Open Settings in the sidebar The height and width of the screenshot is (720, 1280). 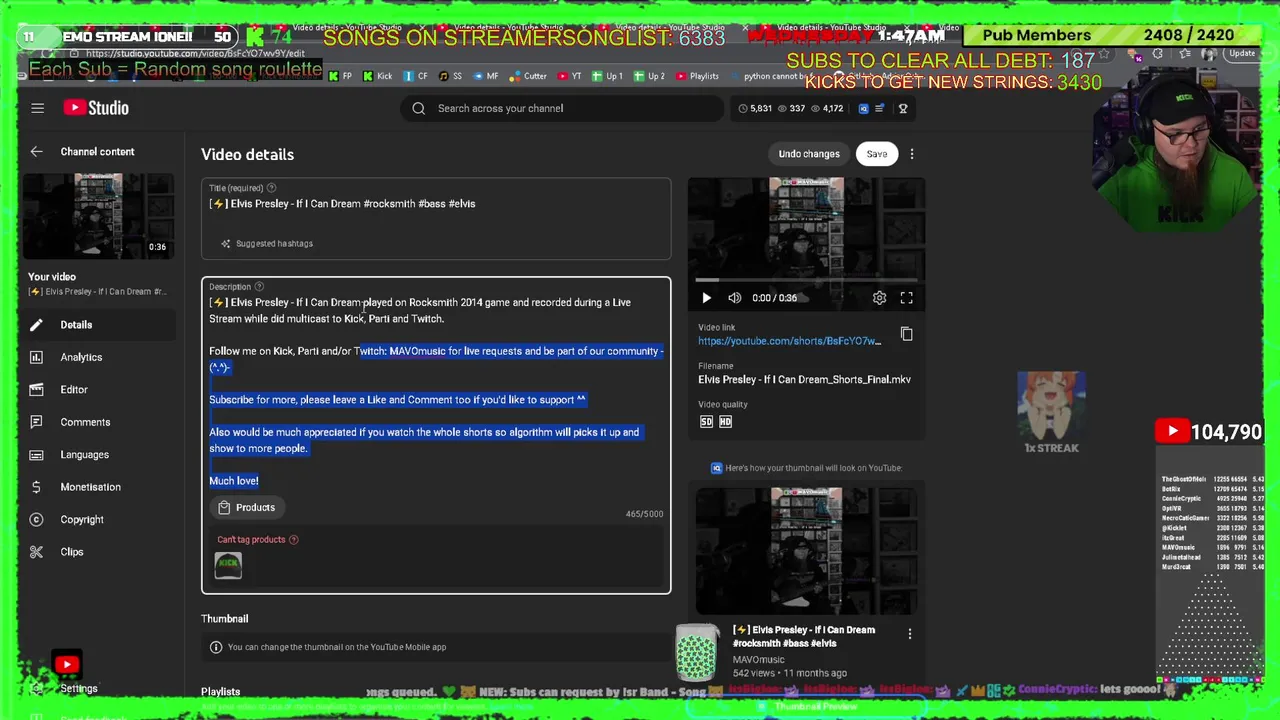click(78, 689)
